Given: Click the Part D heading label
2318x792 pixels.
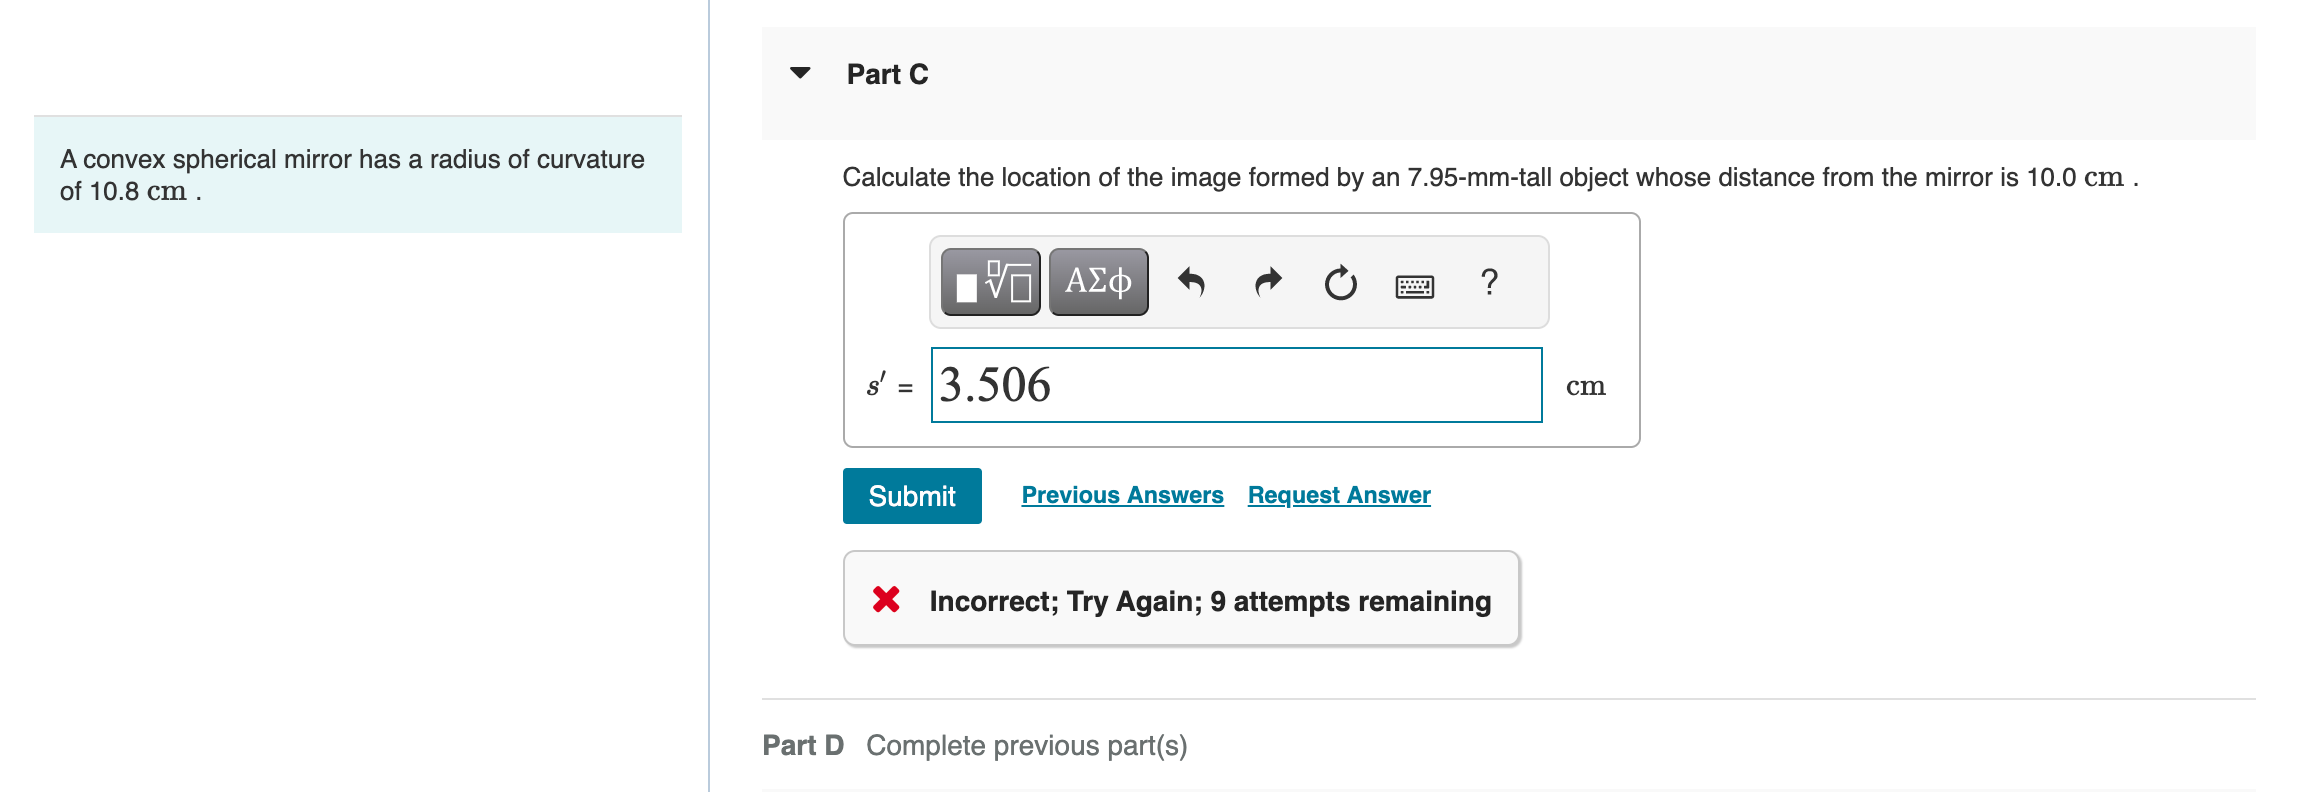Looking at the screenshot, I should 802,745.
